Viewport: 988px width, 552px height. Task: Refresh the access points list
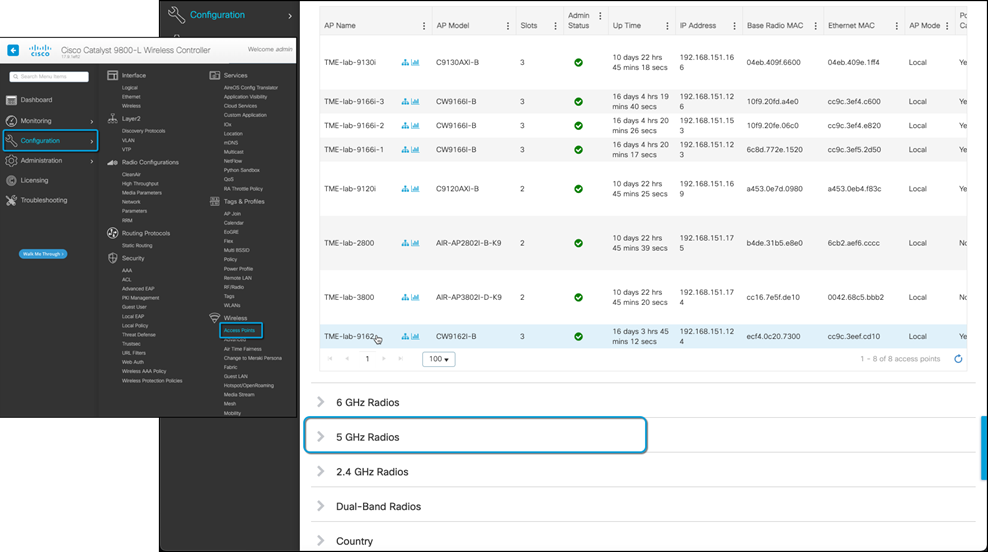(958, 359)
